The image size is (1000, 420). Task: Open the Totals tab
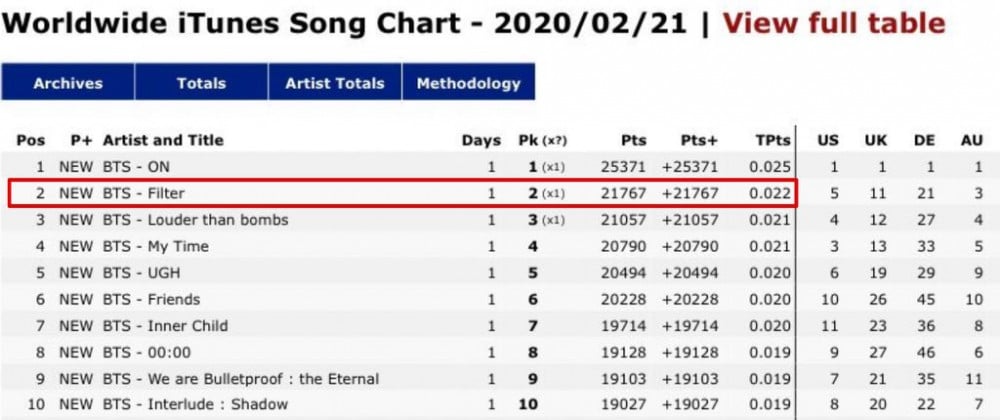[201, 84]
